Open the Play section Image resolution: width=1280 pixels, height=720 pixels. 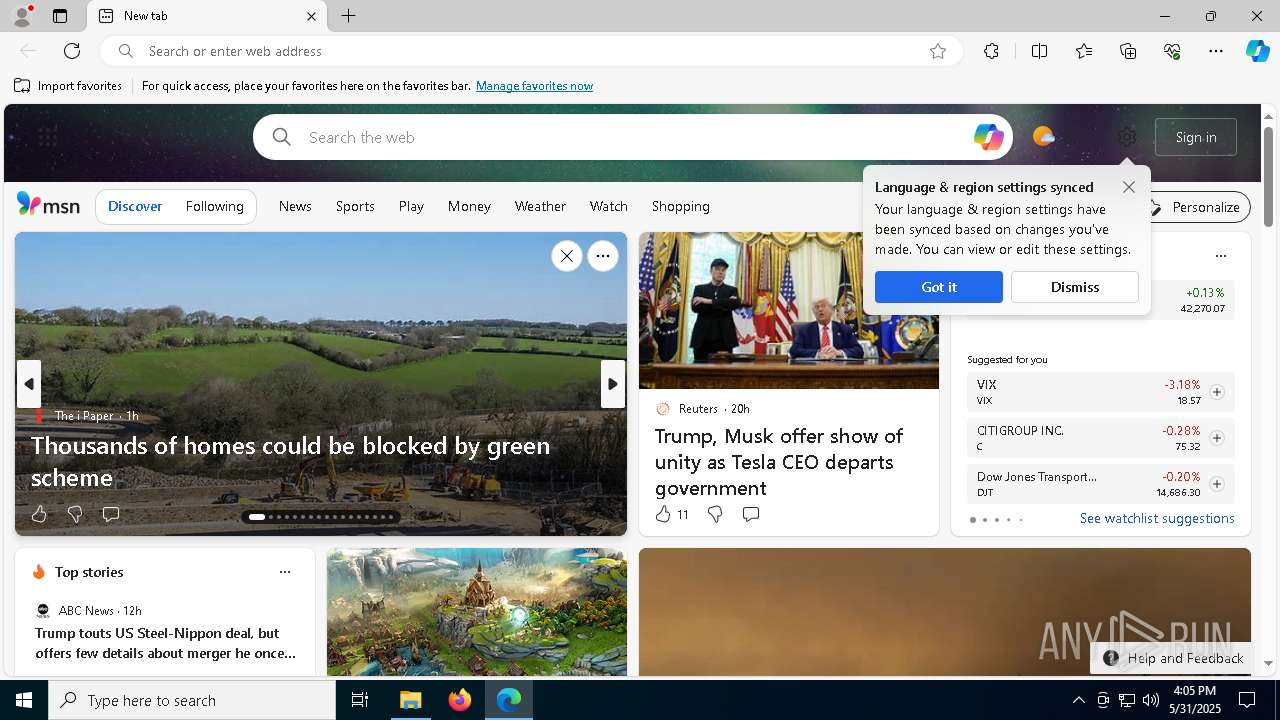(411, 206)
